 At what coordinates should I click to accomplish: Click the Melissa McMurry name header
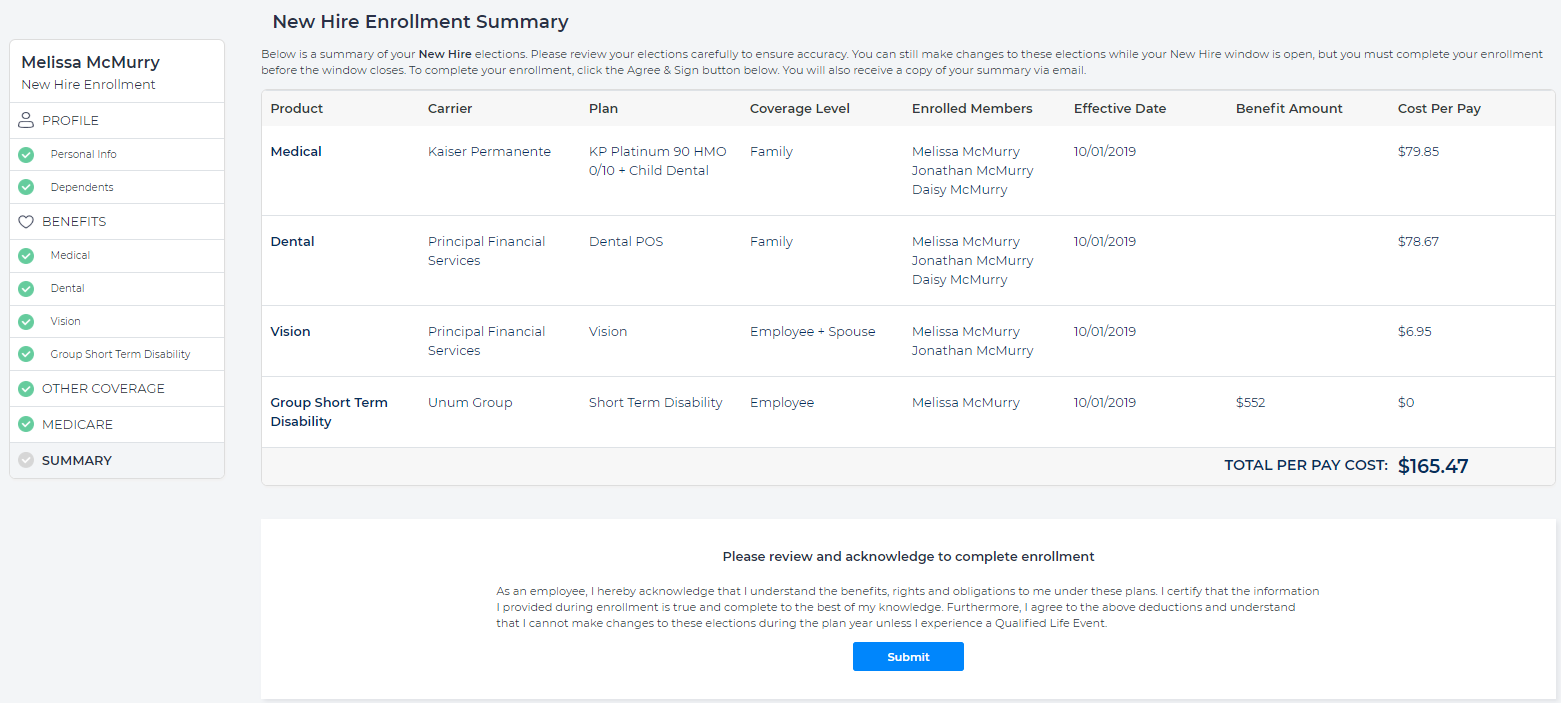coord(90,63)
